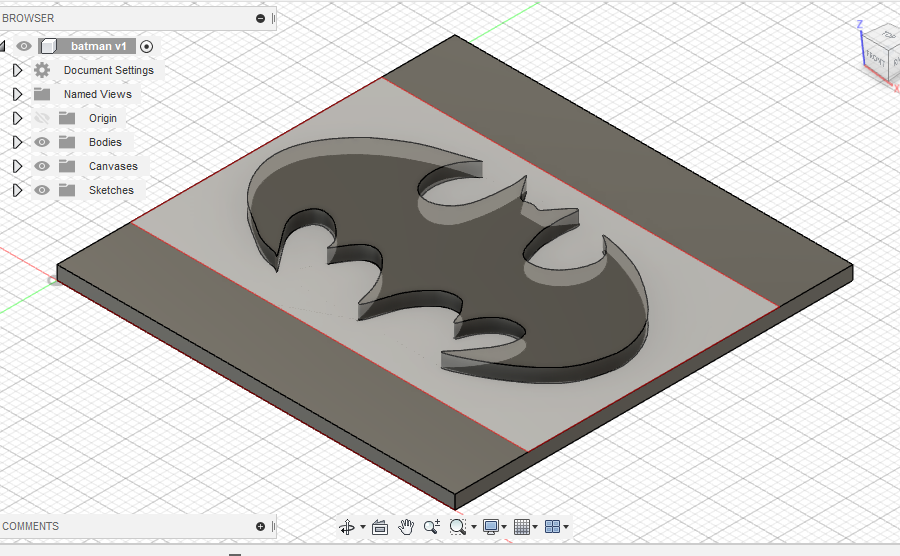Collapse the Browser panel with minus icon
900x556 pixels.
(x=260, y=18)
